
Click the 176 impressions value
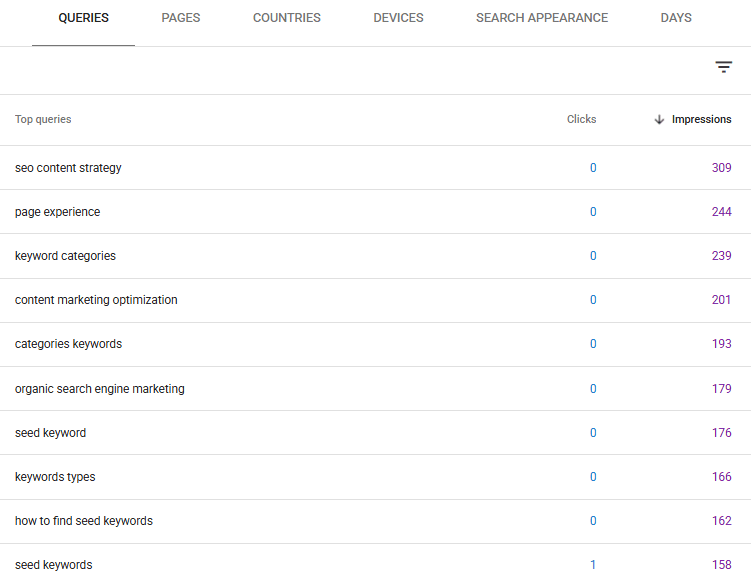click(x=721, y=433)
